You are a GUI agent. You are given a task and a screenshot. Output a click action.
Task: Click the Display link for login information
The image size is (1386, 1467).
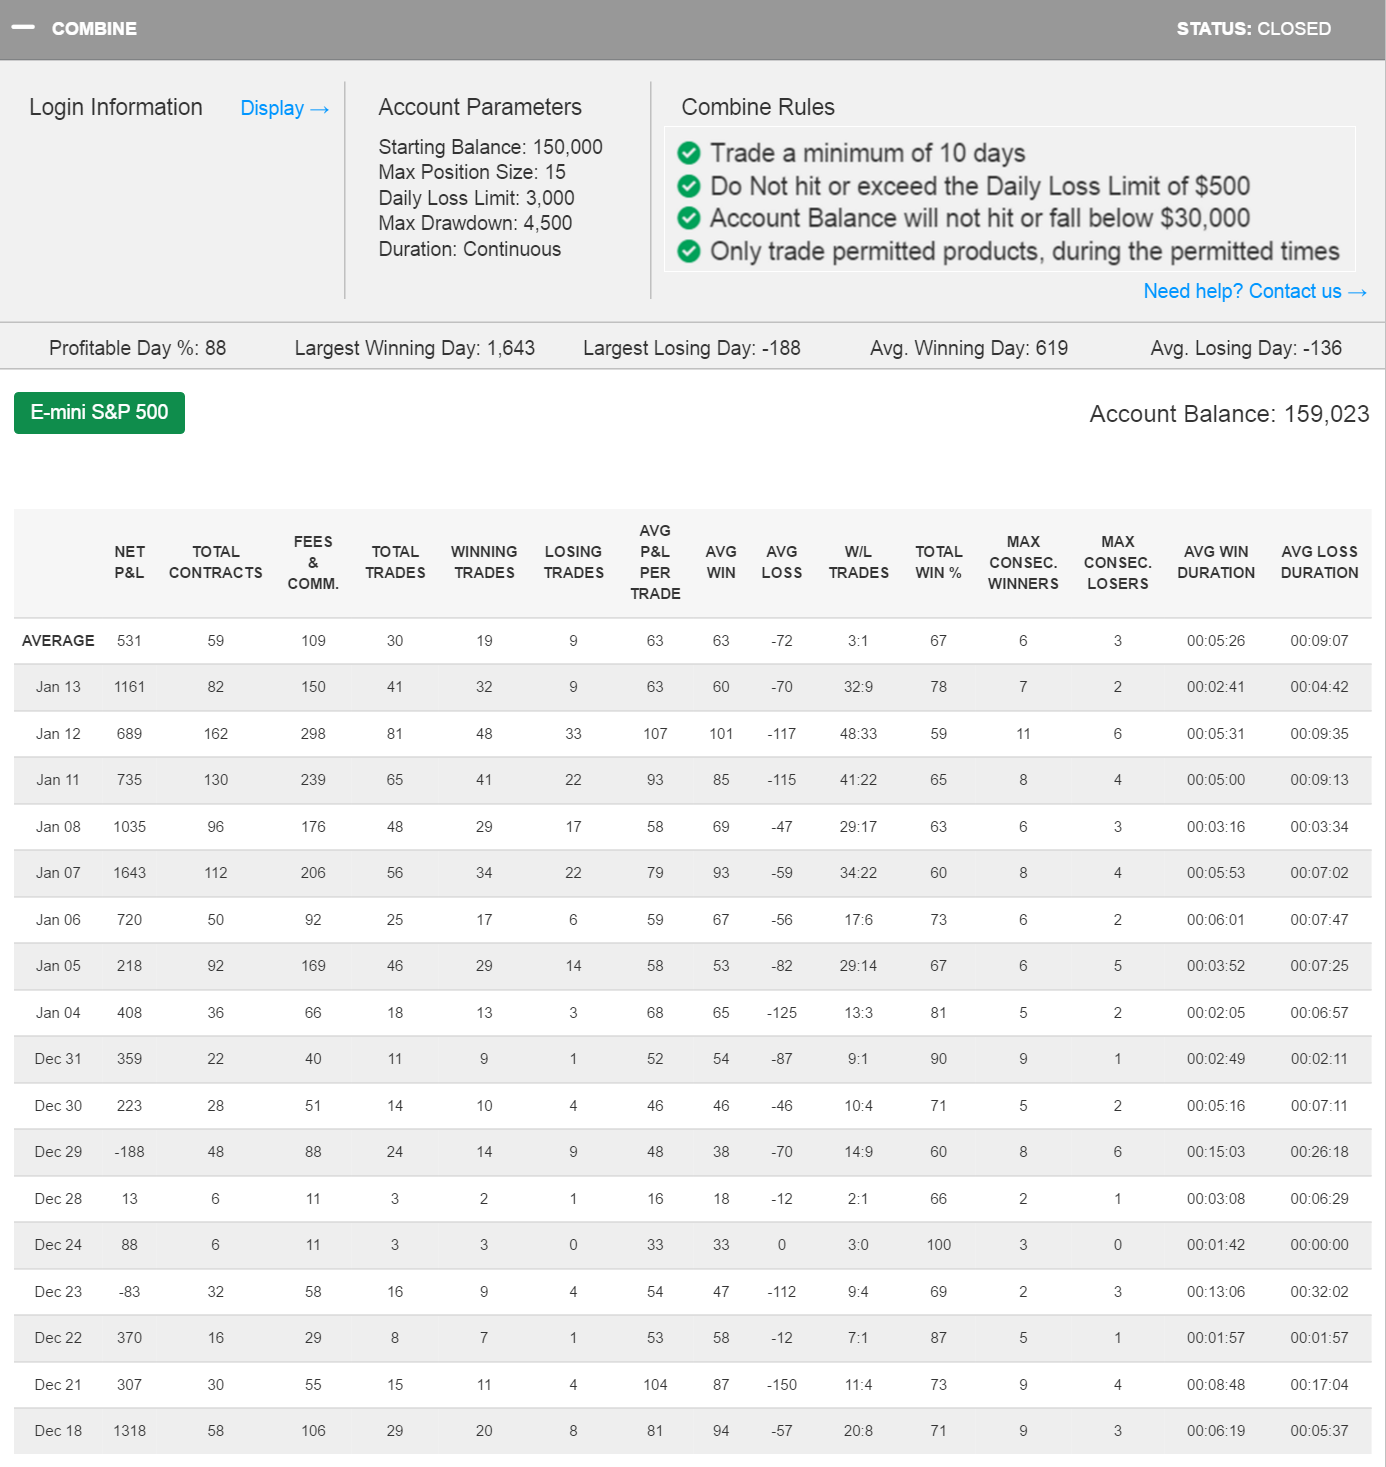coord(284,108)
